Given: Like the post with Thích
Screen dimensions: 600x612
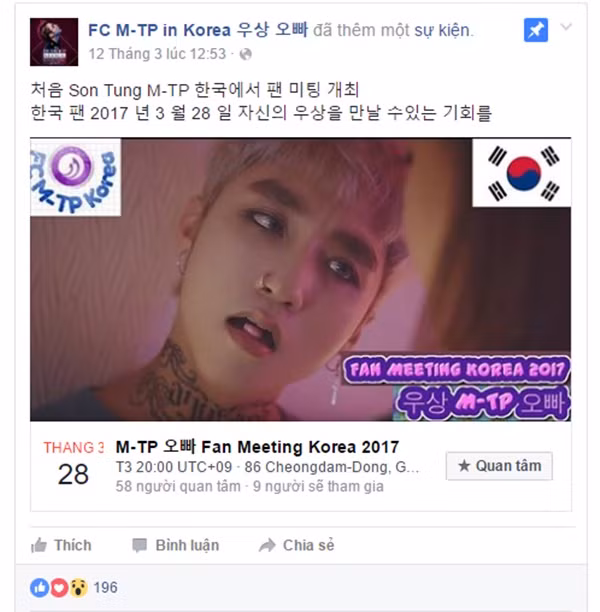Looking at the screenshot, I should [x=61, y=545].
